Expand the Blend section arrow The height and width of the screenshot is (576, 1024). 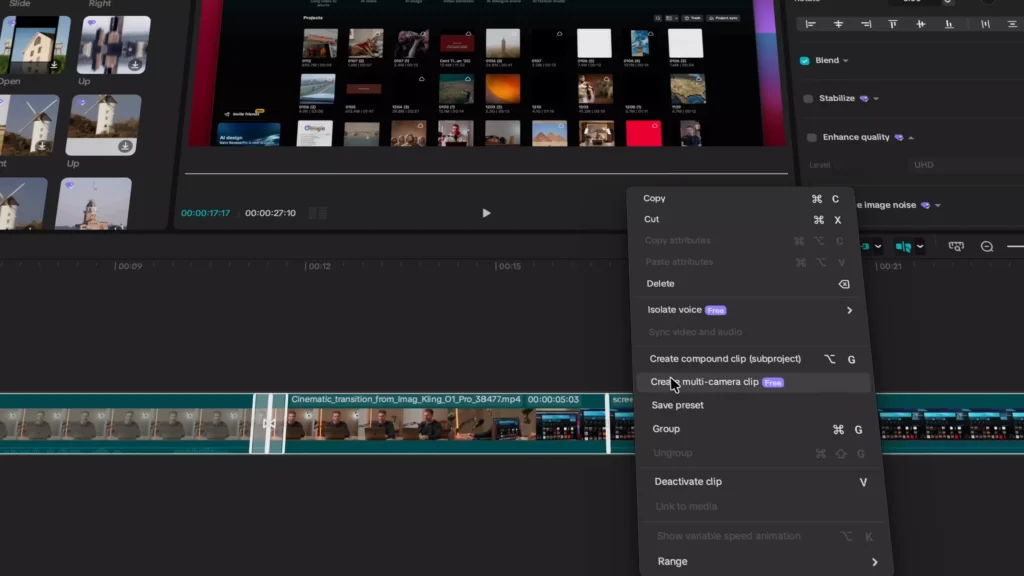click(846, 61)
